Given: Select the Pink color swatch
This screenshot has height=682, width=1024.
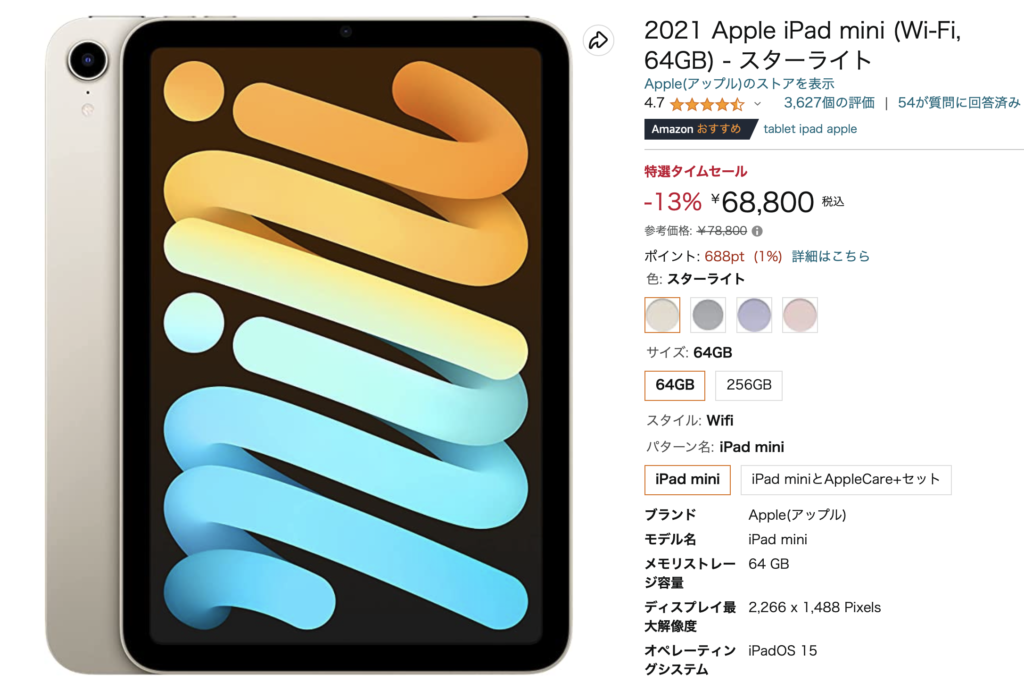Looking at the screenshot, I should tap(799, 315).
